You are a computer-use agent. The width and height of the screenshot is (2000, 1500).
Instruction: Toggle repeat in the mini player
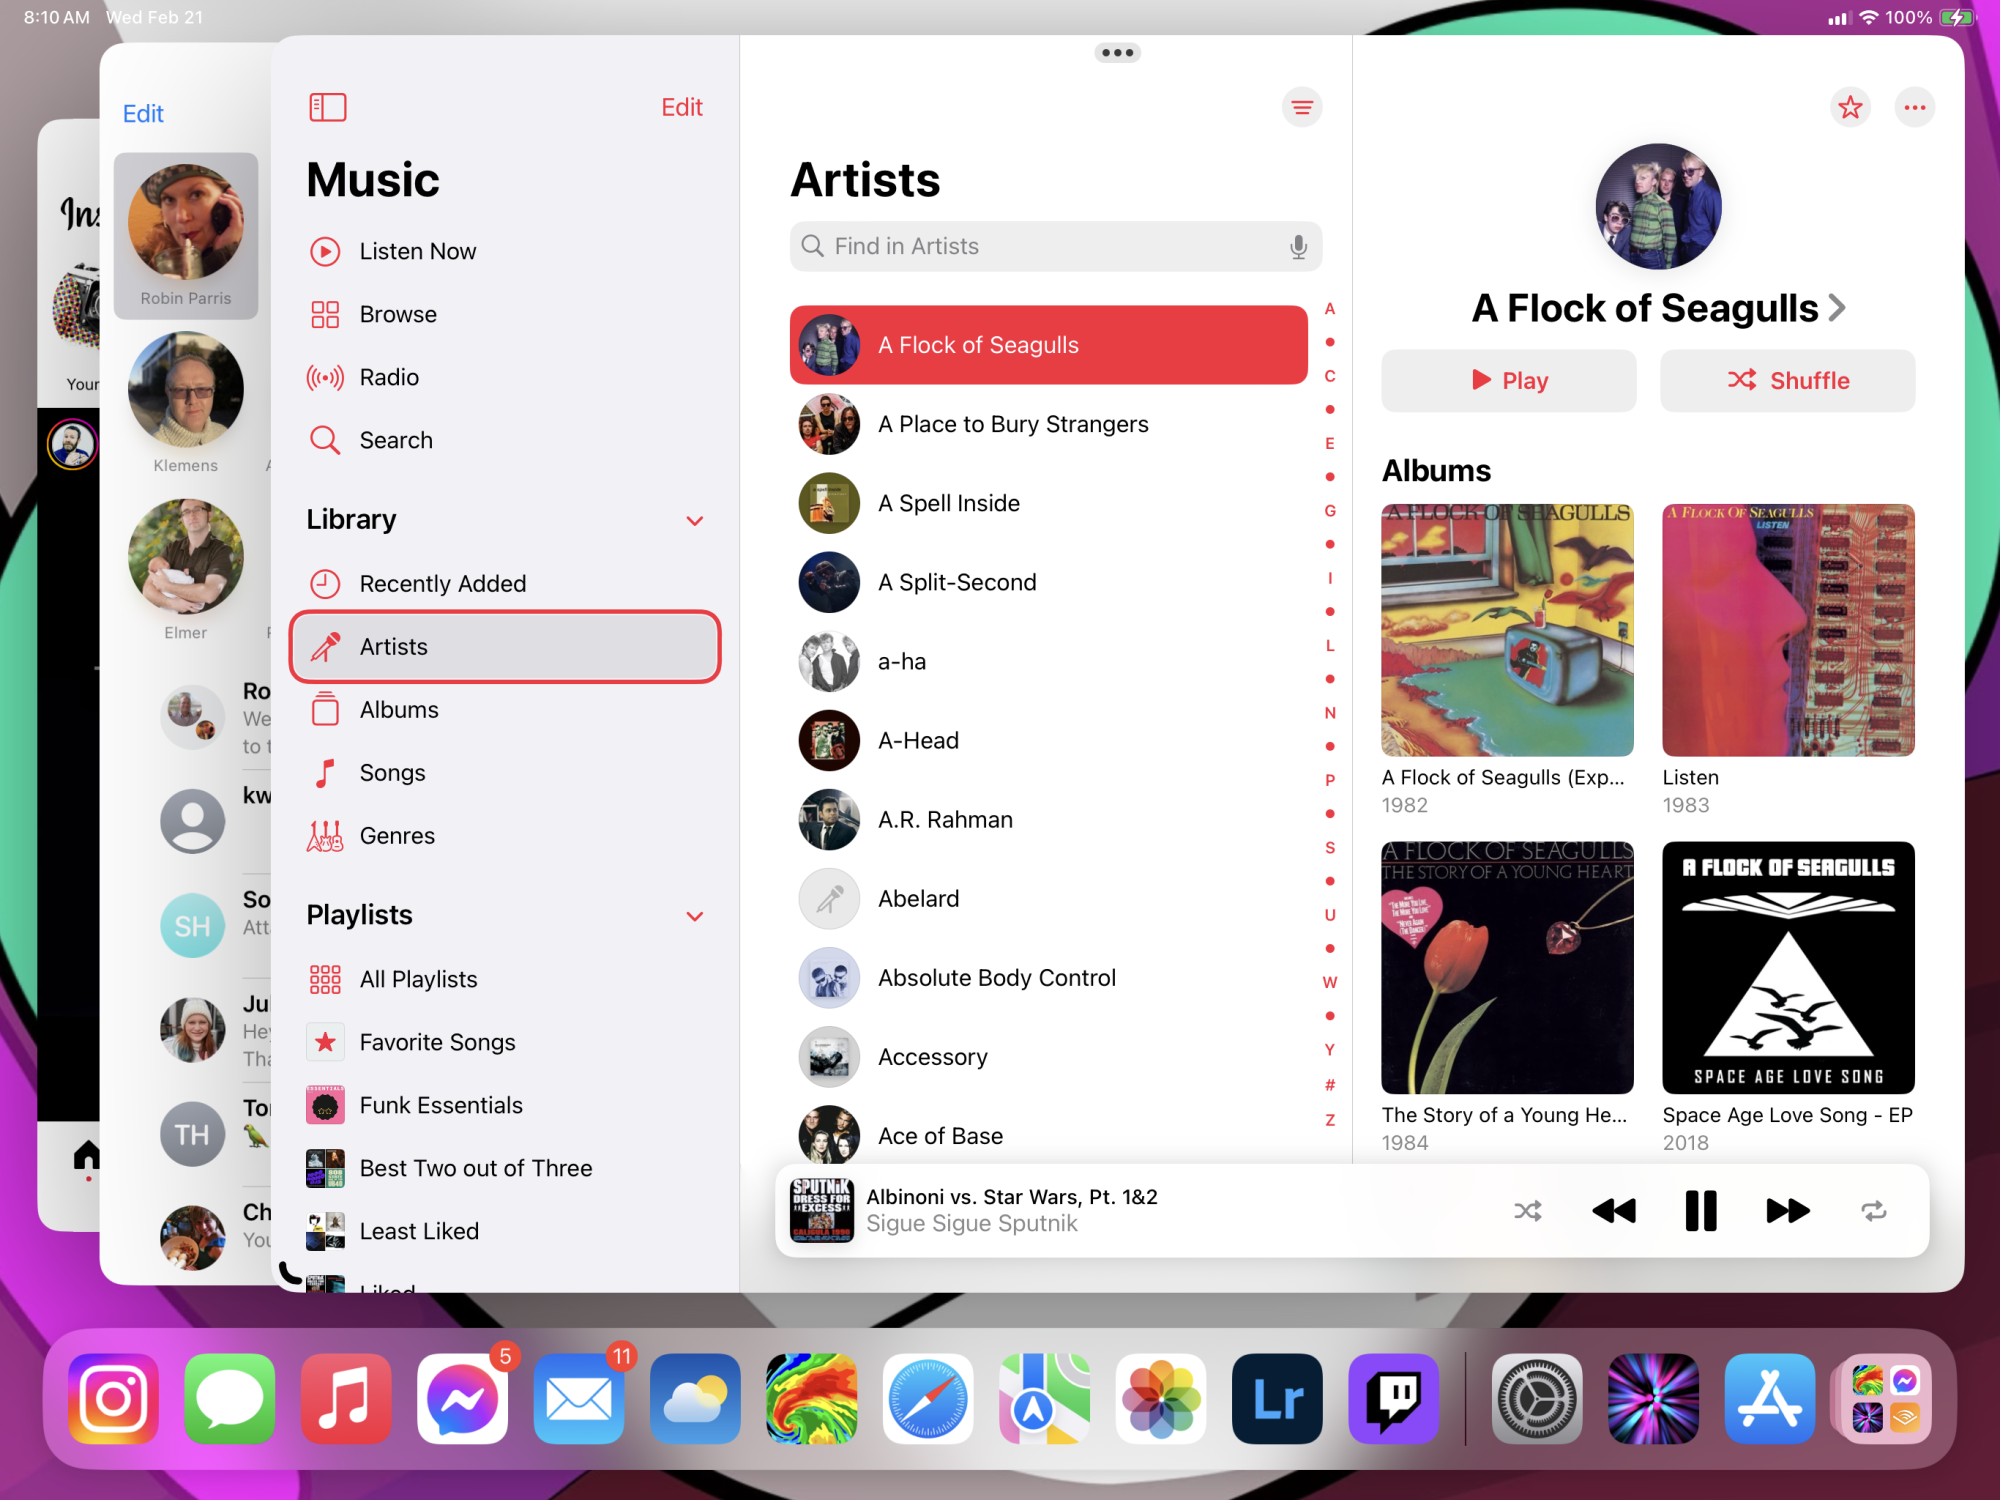[1873, 1211]
